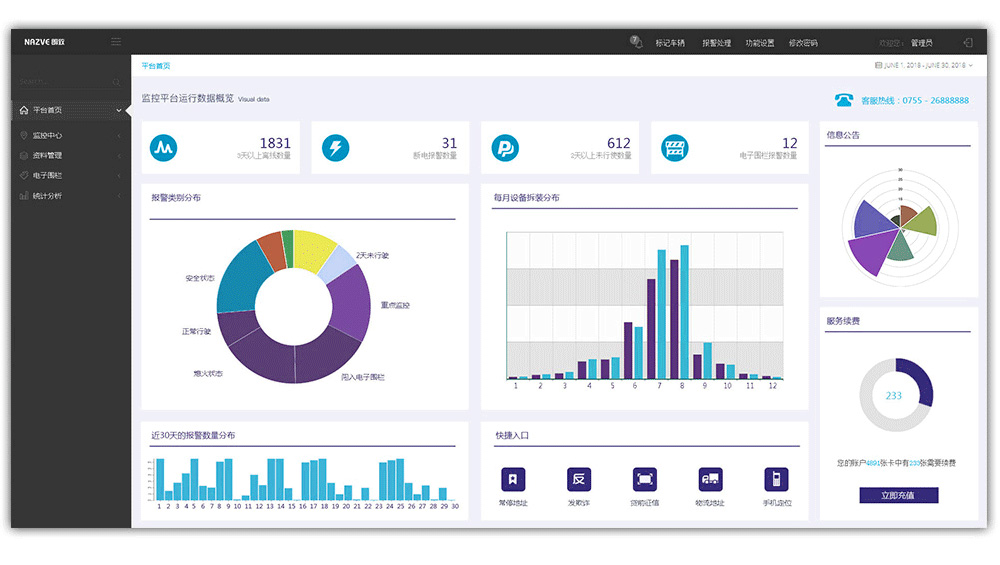Expand the 监控中心 sidebar menu

click(x=70, y=135)
